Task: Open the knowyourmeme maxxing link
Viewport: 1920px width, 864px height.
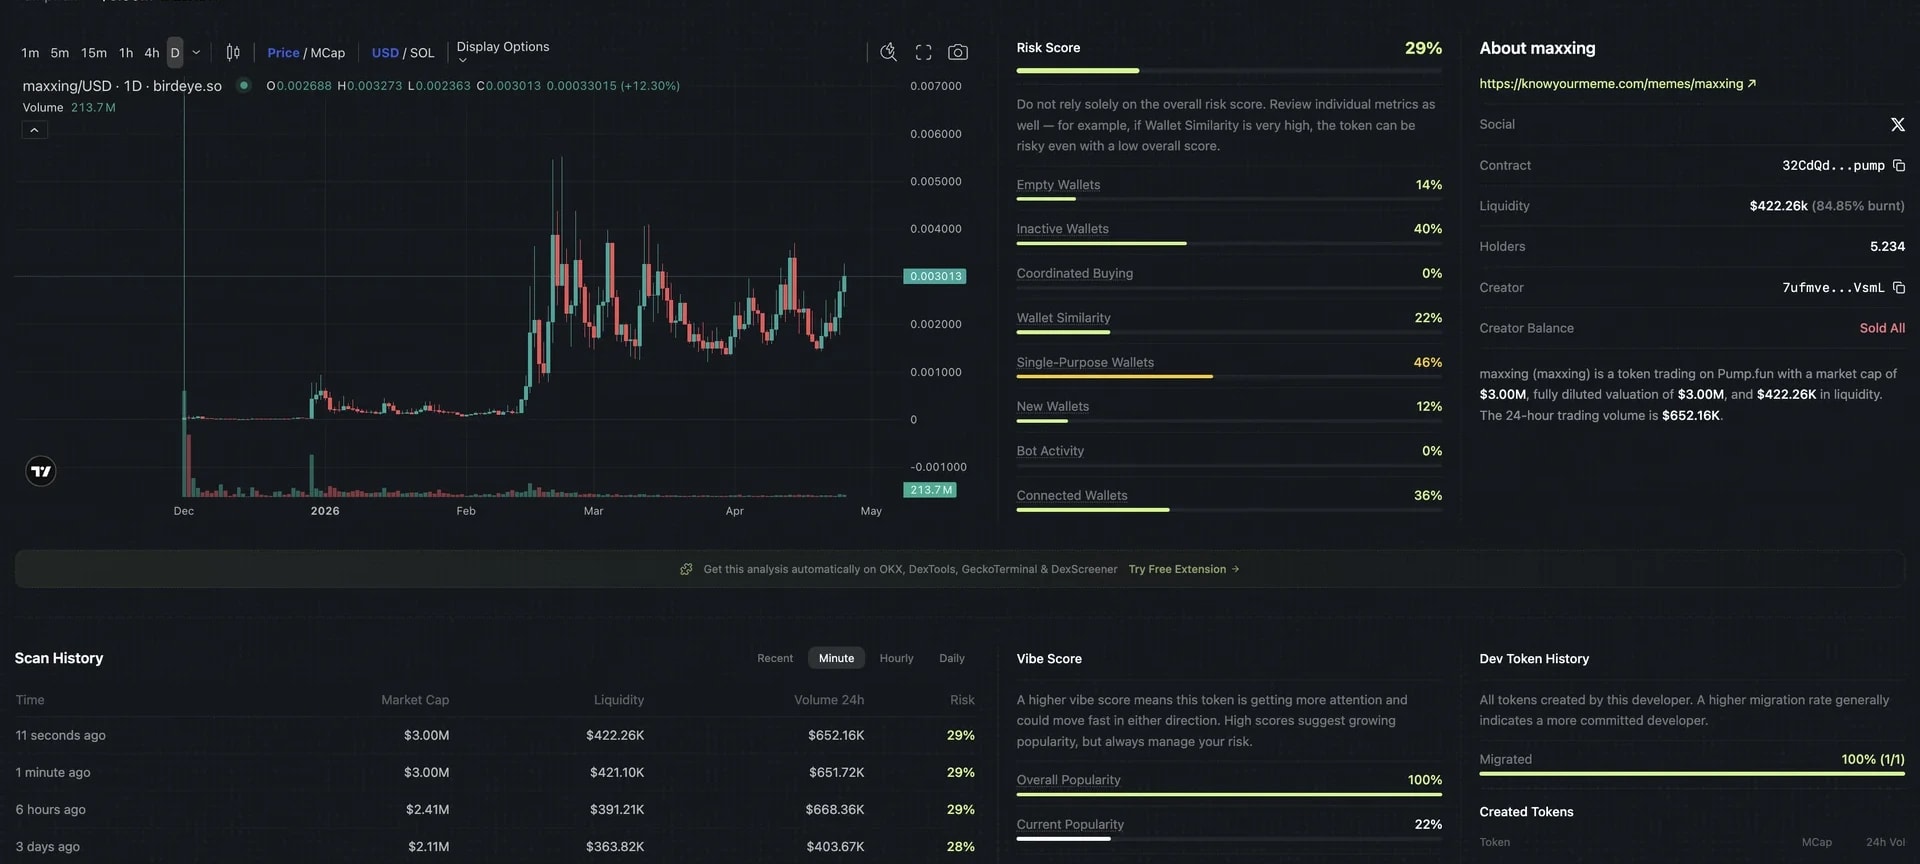Action: tap(1617, 84)
